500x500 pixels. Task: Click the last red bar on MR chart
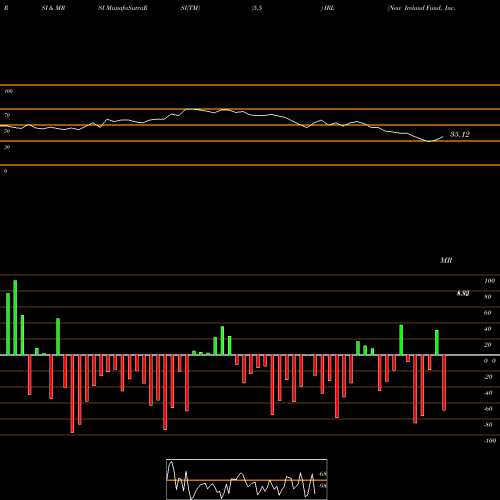coord(444,383)
